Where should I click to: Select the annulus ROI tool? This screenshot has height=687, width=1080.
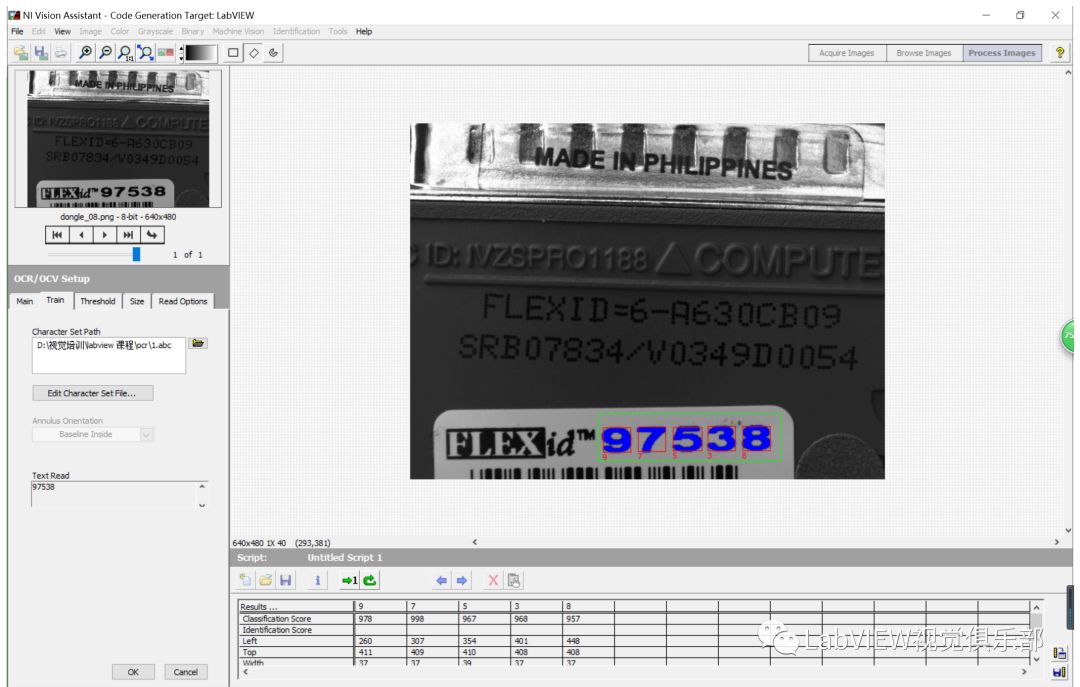coord(274,52)
